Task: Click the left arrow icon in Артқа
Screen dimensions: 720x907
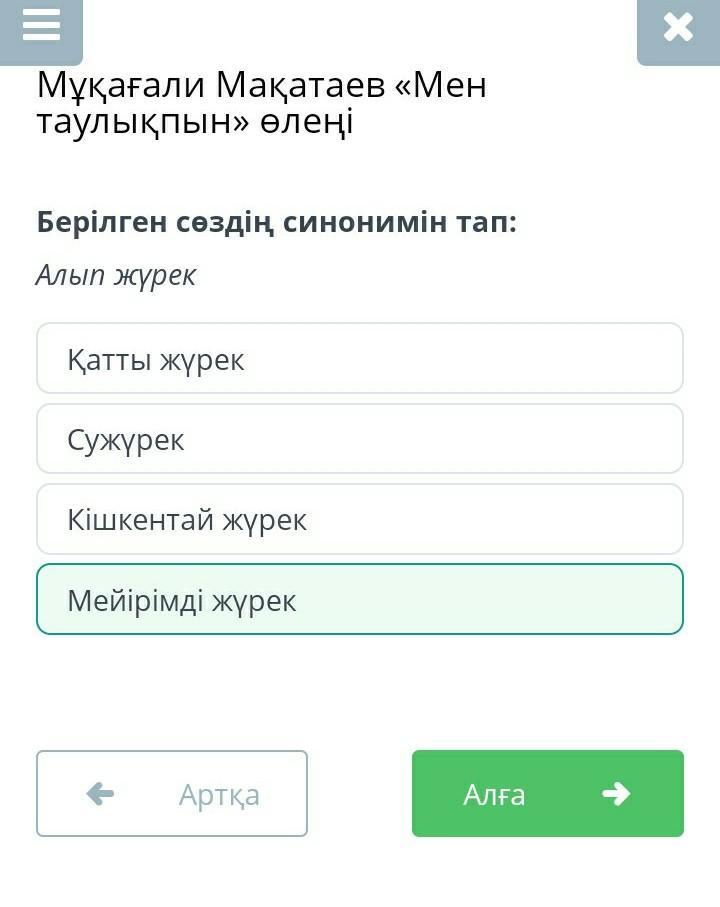Action: [100, 794]
